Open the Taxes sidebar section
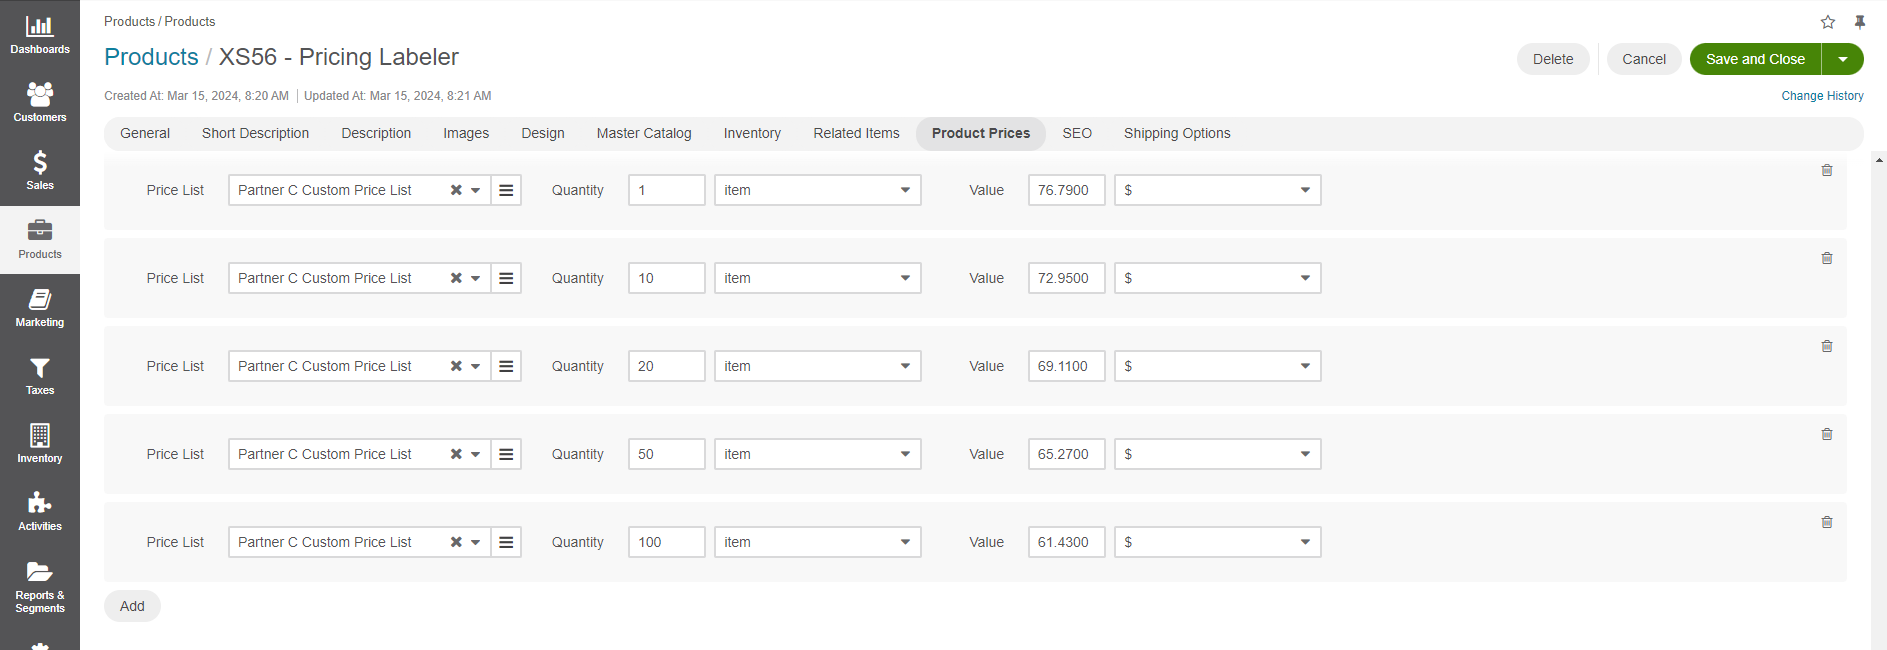1887x650 pixels. (40, 376)
